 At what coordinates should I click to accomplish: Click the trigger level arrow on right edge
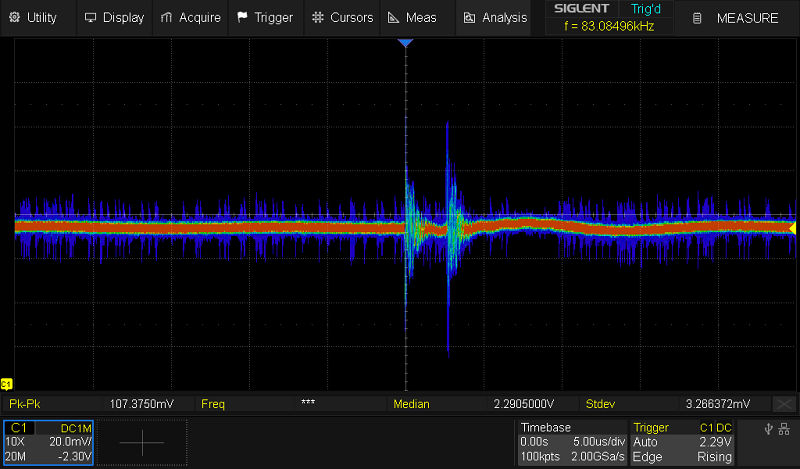pos(793,228)
